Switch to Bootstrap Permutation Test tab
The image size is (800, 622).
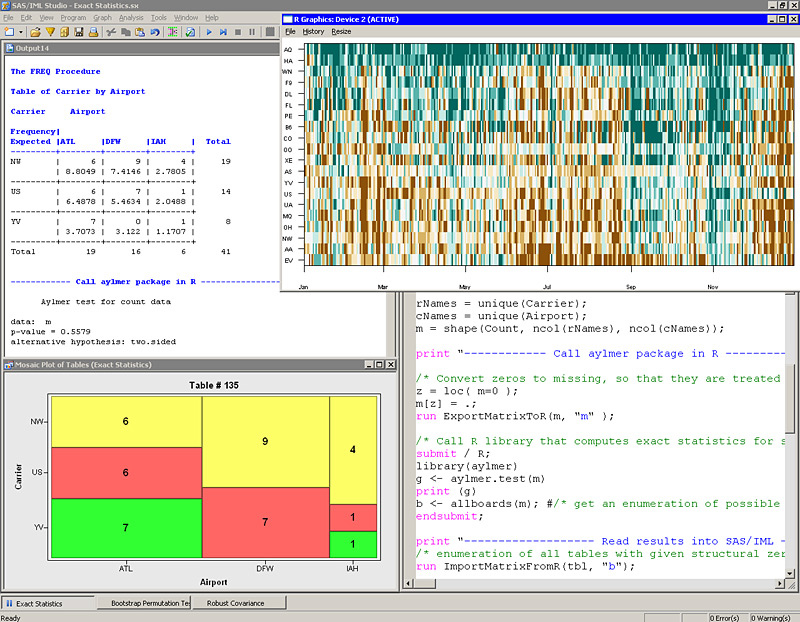tap(144, 603)
